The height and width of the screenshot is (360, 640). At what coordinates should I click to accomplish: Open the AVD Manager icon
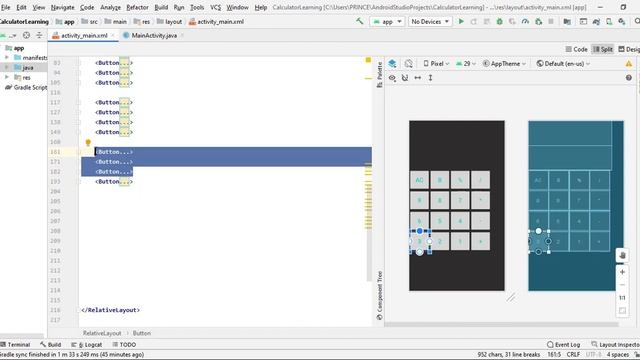[609, 22]
